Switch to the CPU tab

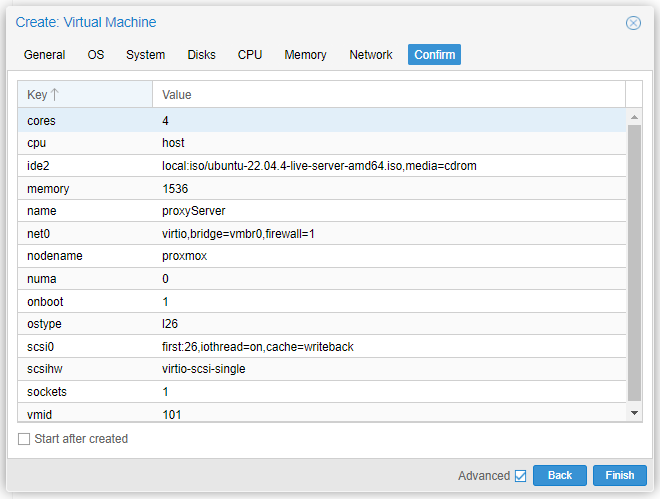(250, 55)
